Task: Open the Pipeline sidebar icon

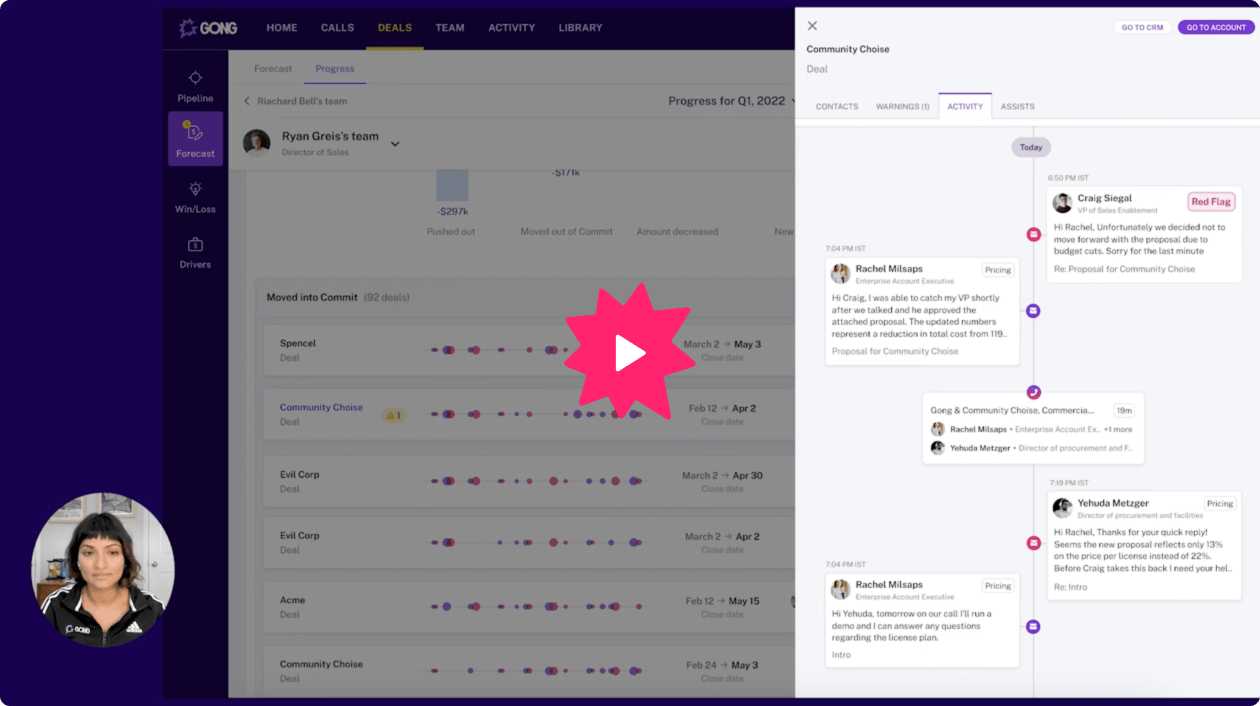Action: tap(195, 86)
